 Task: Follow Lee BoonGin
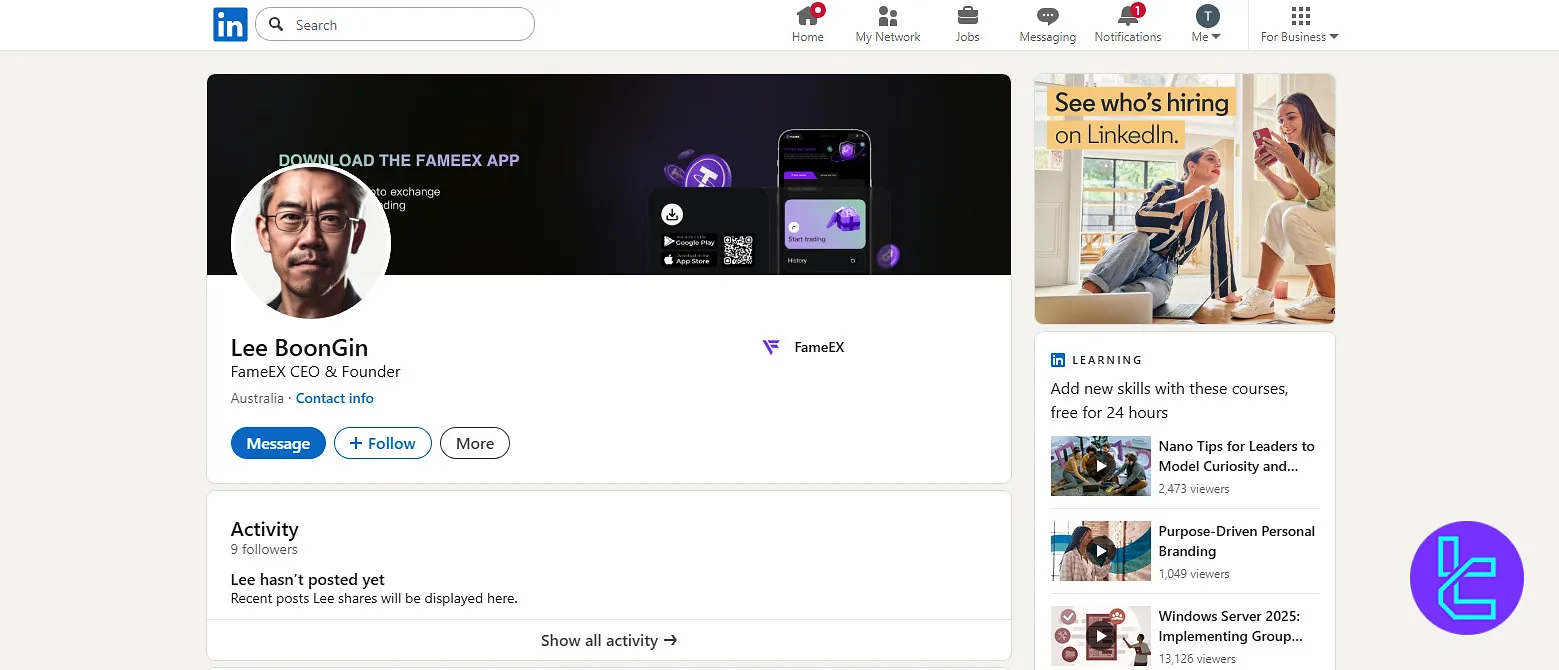point(382,443)
